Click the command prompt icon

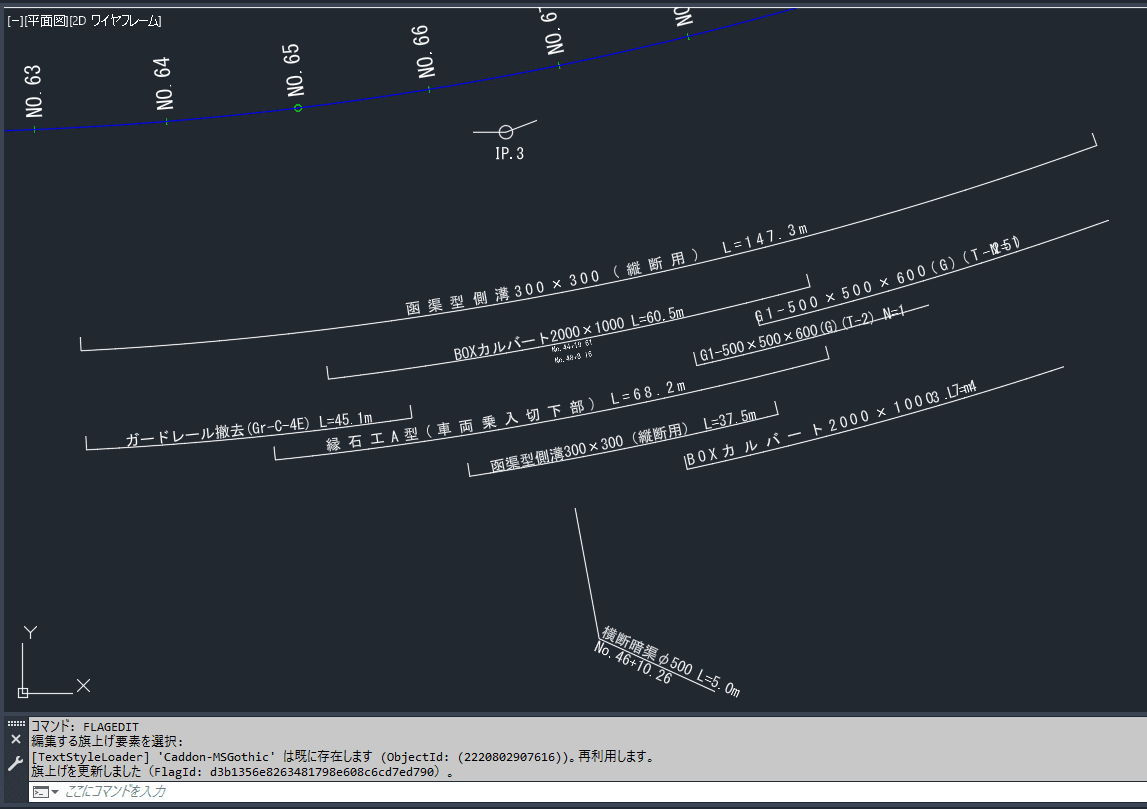41,792
